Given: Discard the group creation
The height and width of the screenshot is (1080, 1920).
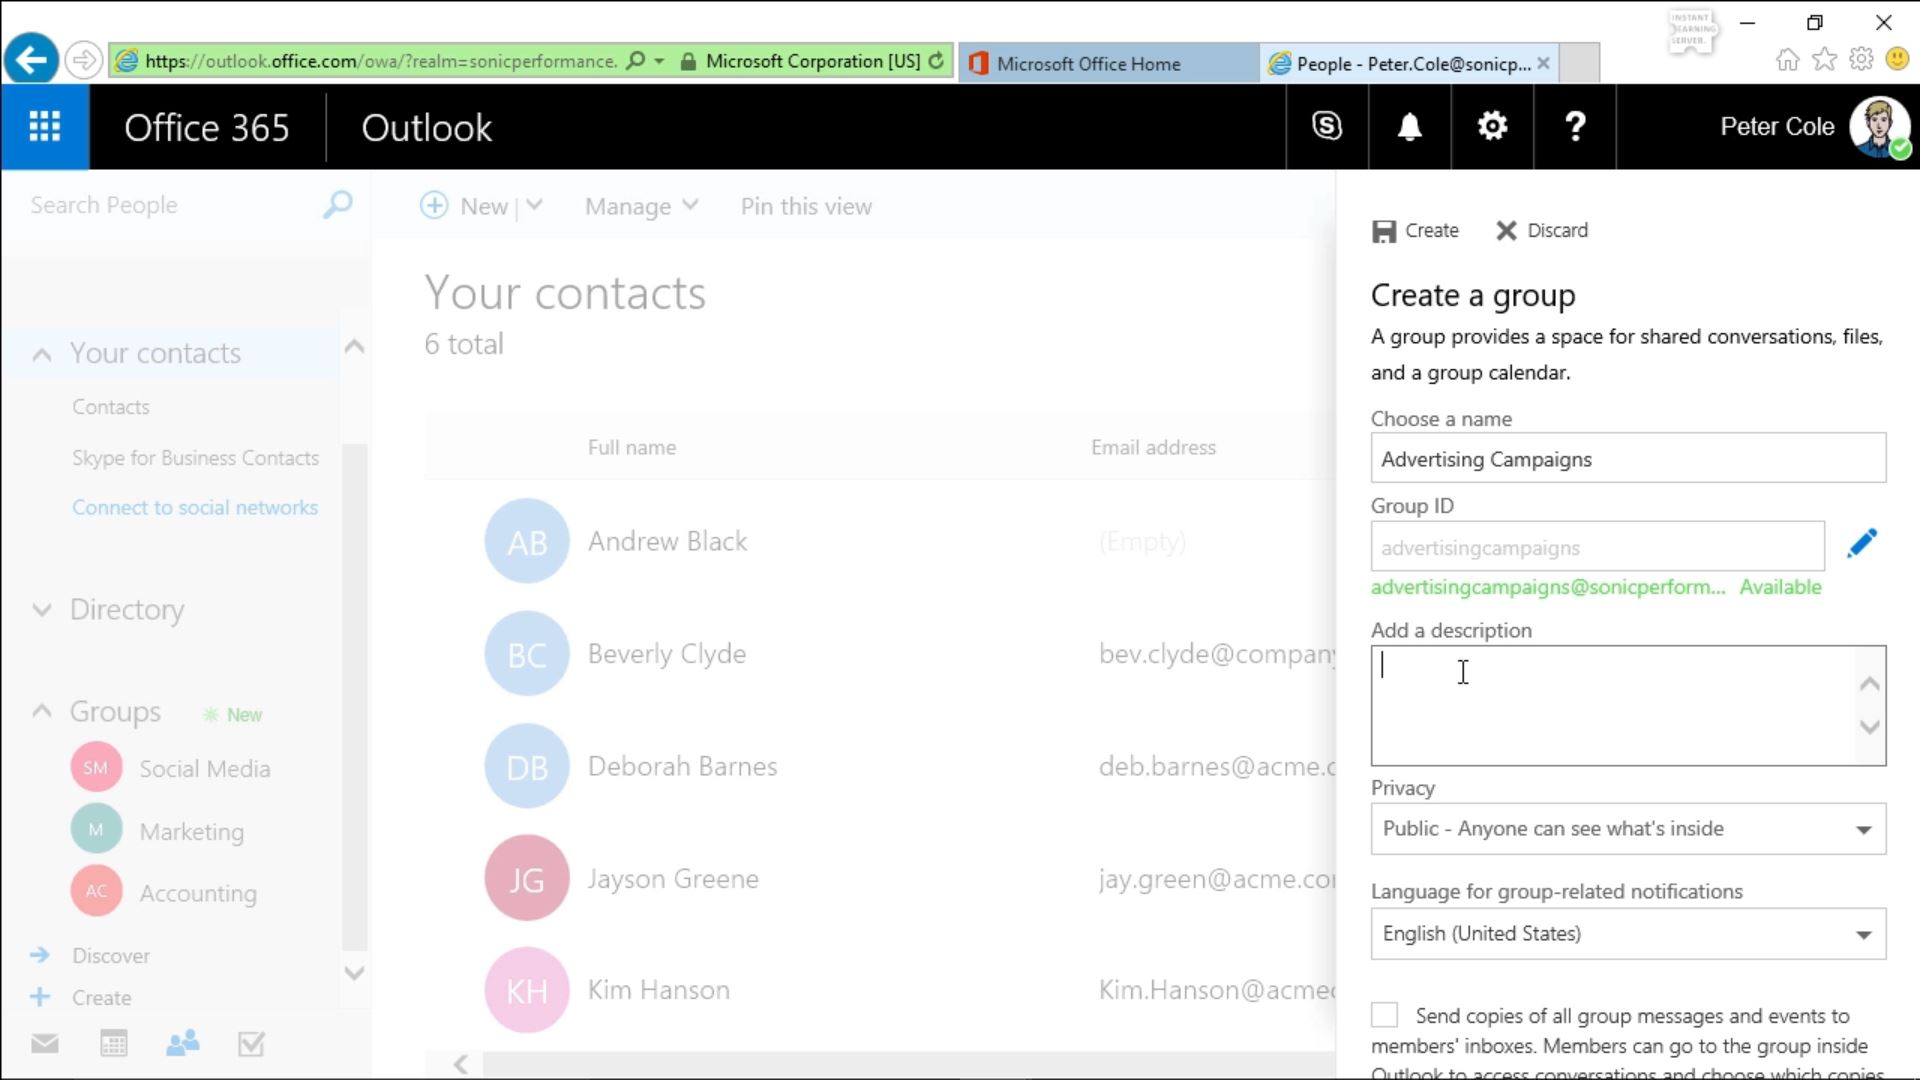Looking at the screenshot, I should (1542, 230).
